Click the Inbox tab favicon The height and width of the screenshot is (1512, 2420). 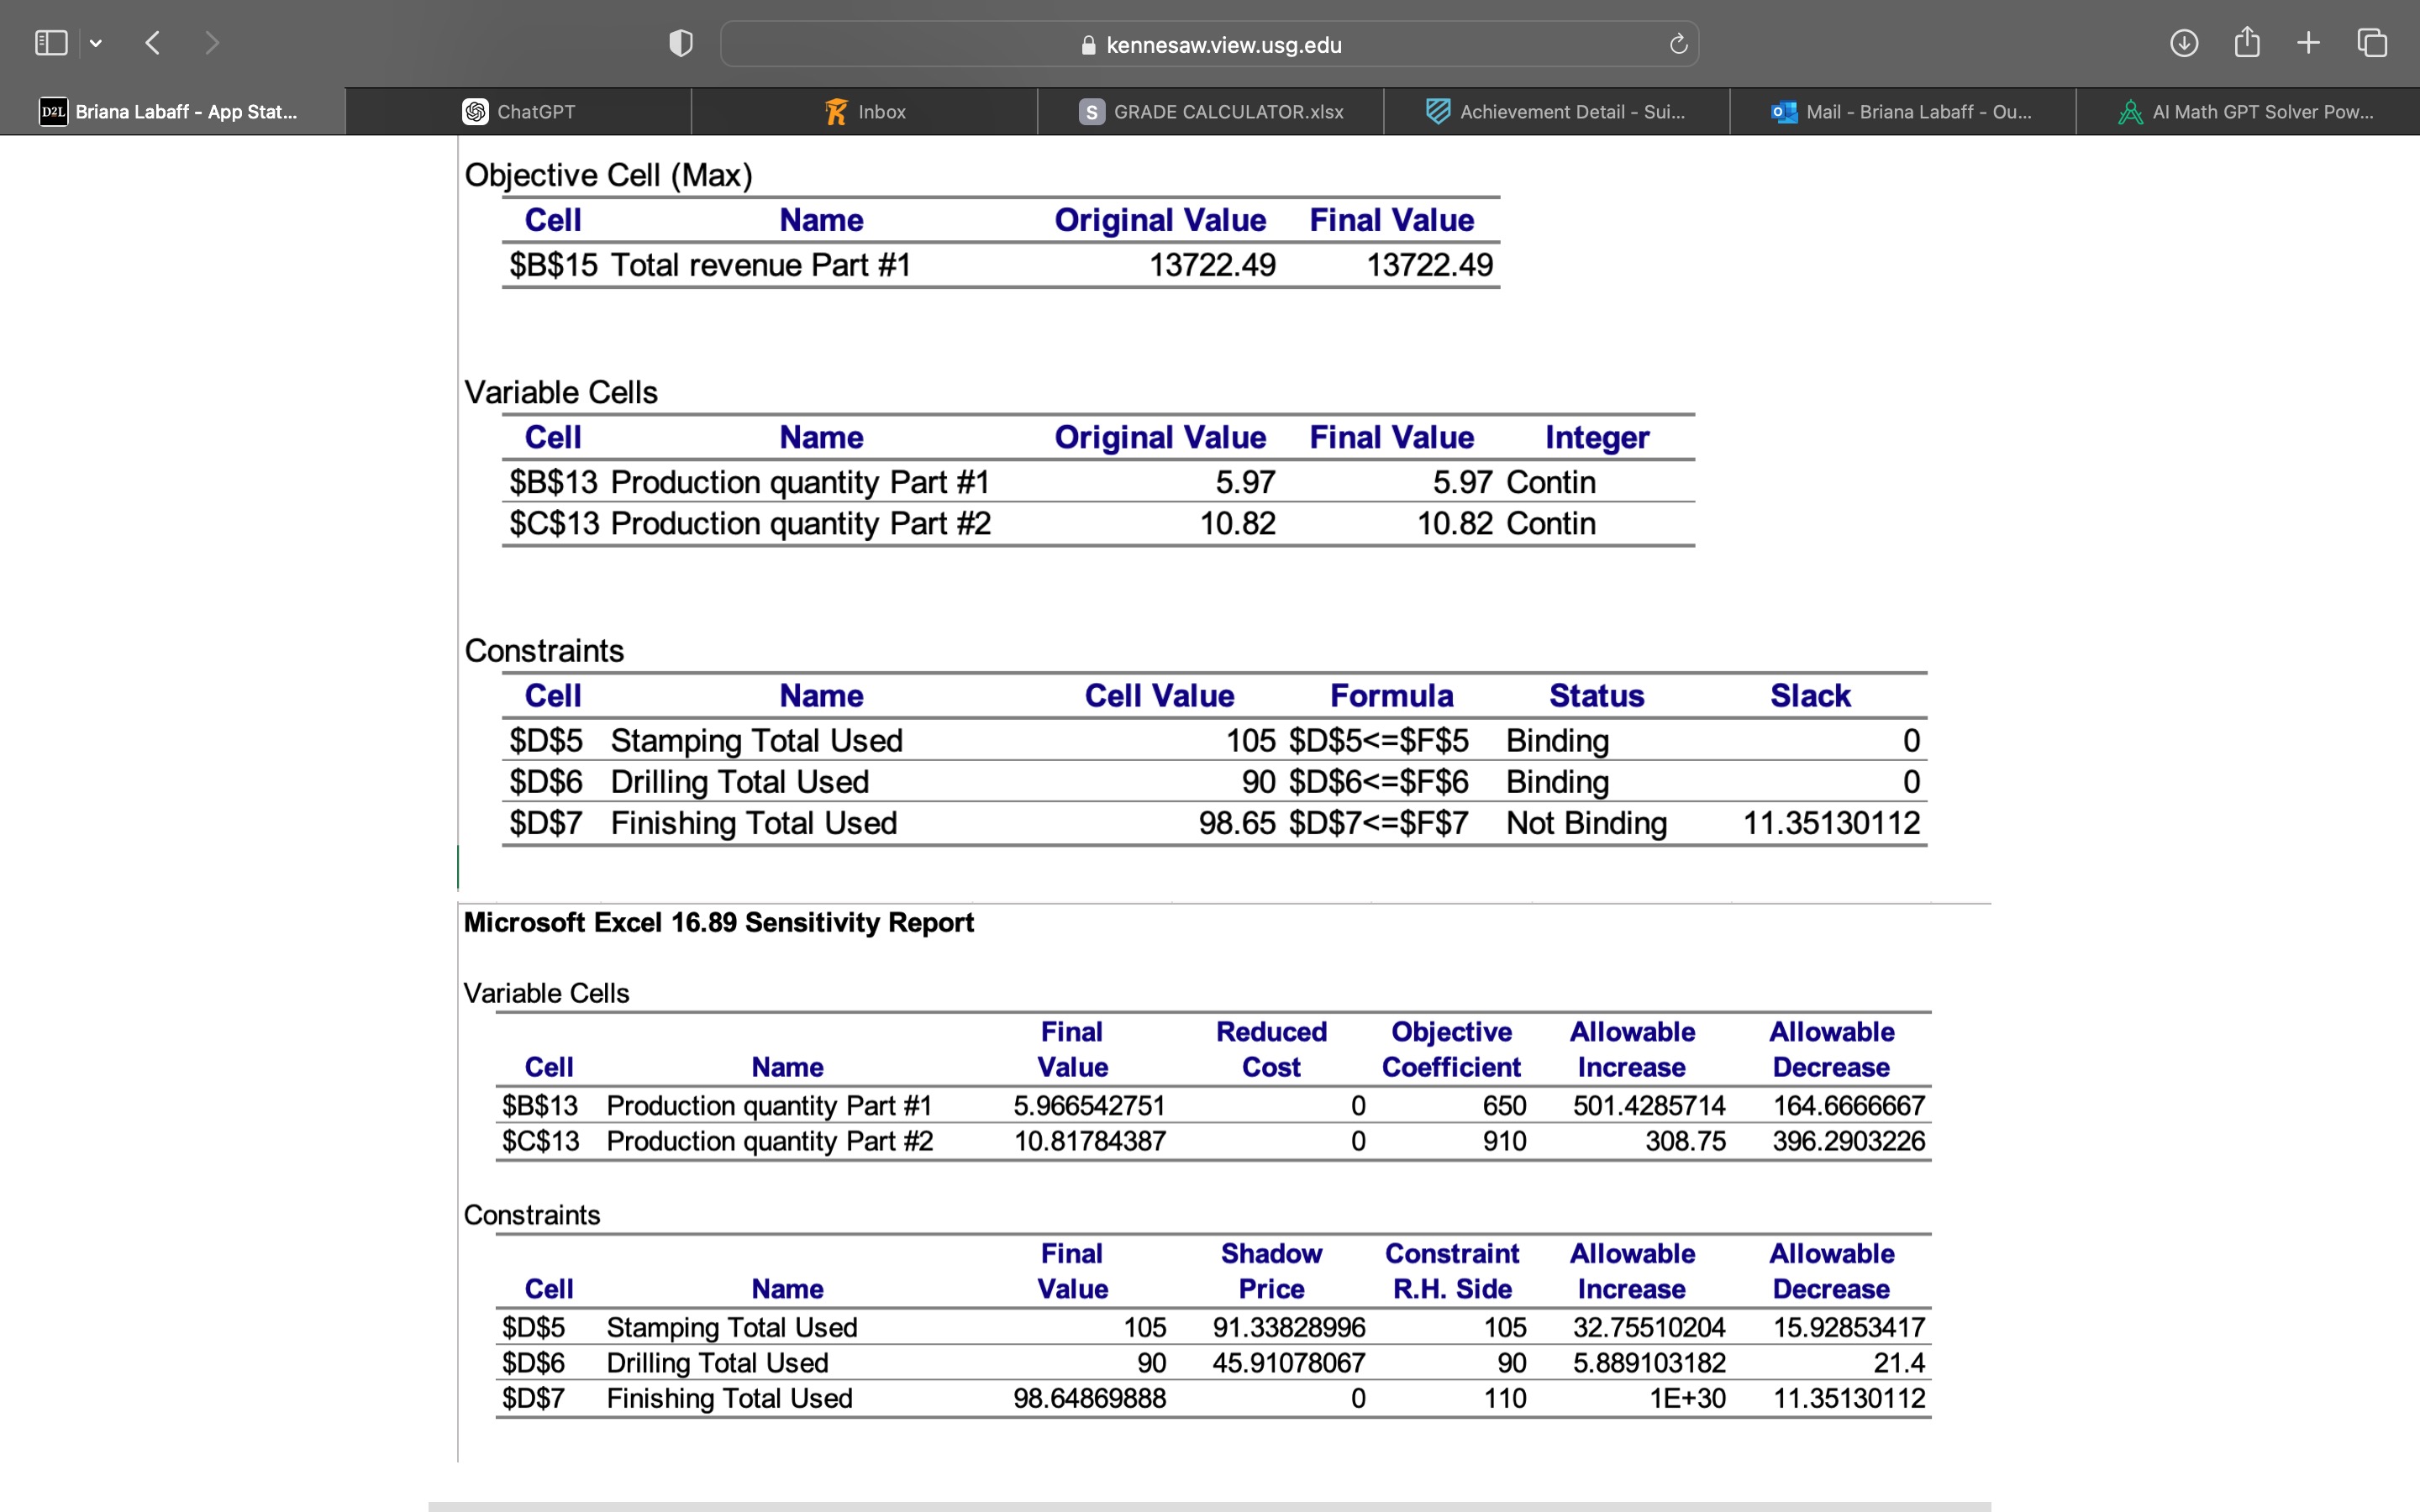pyautogui.click(x=836, y=112)
